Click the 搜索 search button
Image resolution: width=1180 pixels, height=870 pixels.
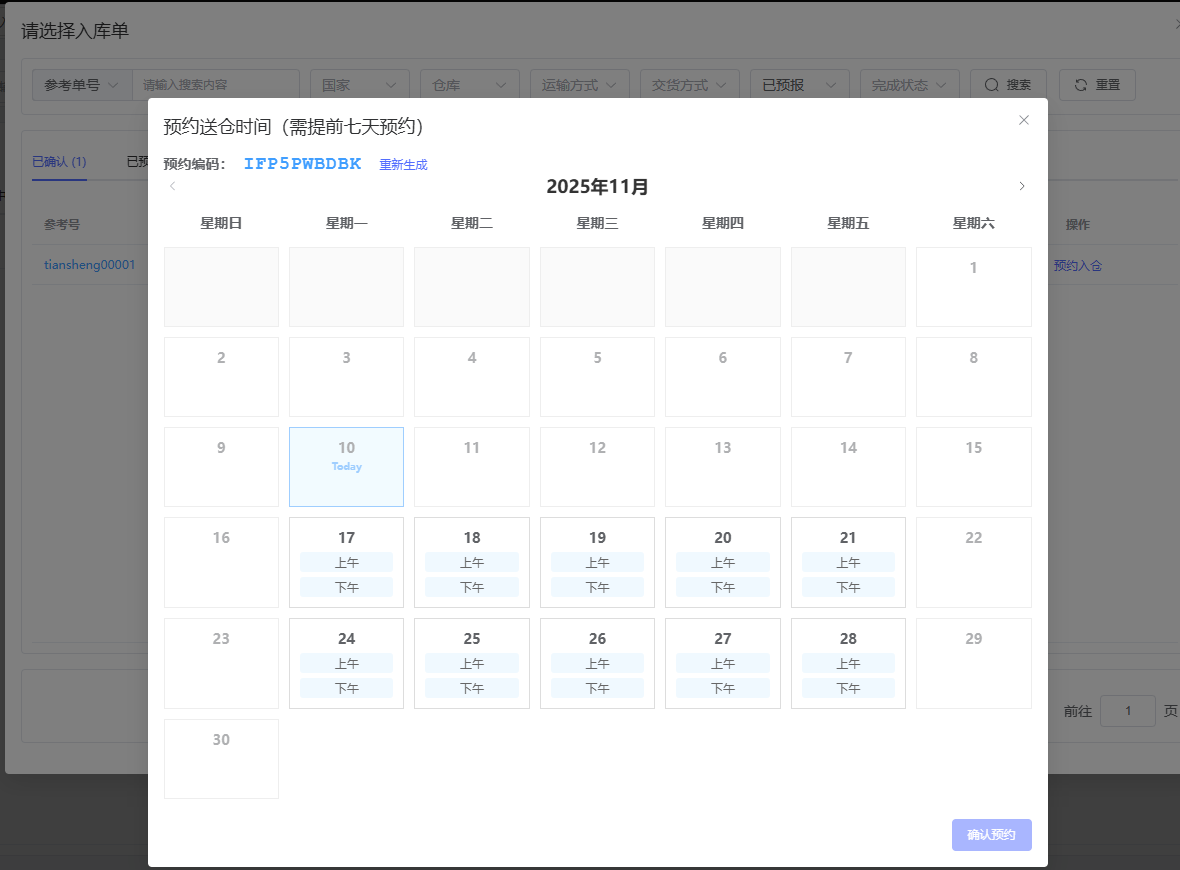[x=1008, y=85]
